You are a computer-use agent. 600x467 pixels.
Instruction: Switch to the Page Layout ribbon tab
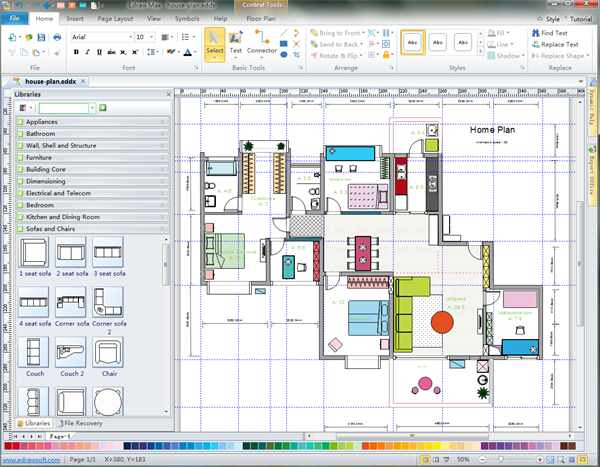pos(116,18)
